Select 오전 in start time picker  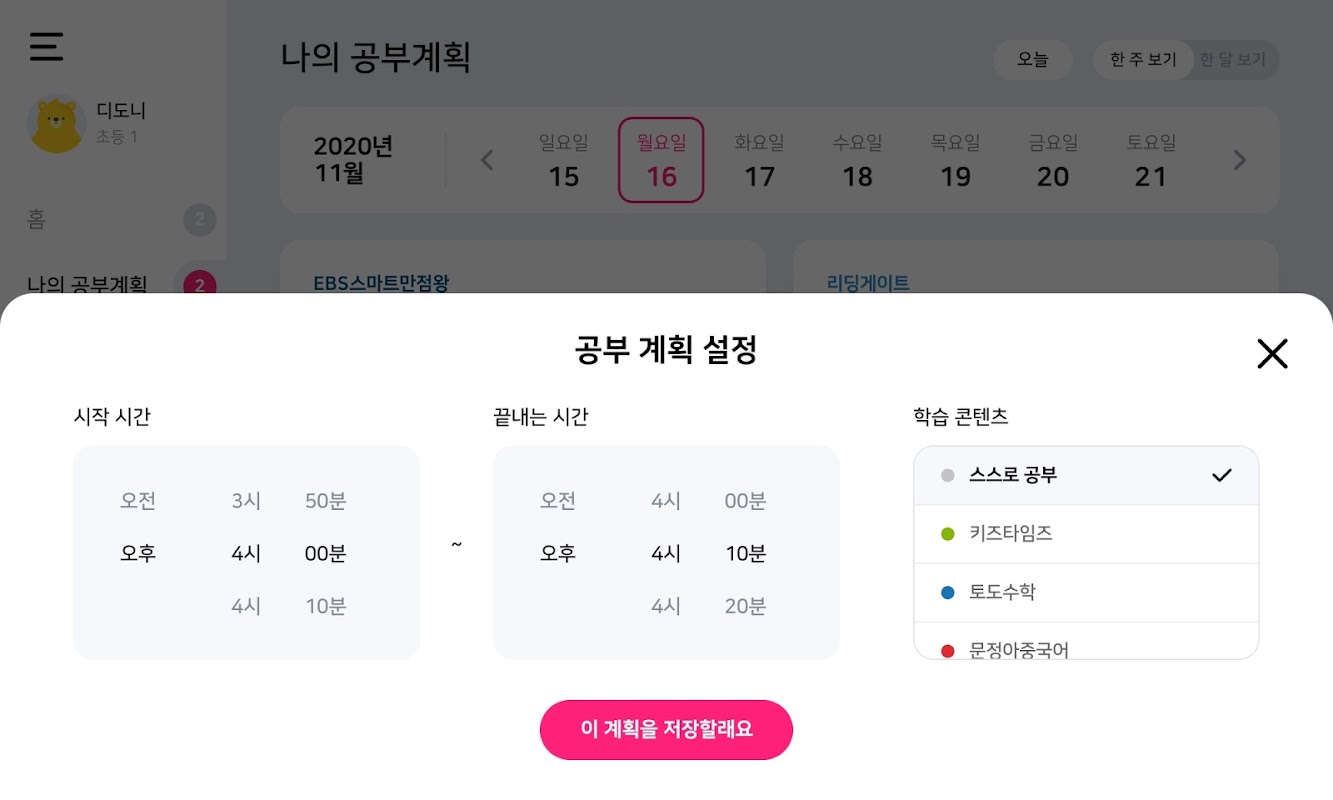pos(139,501)
